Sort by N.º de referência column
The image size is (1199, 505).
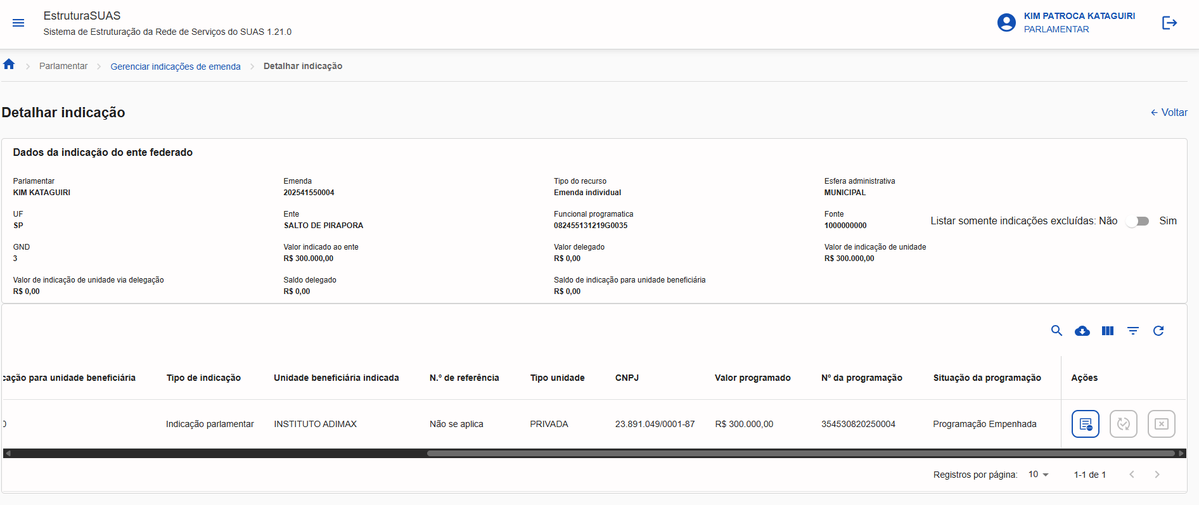click(464, 378)
